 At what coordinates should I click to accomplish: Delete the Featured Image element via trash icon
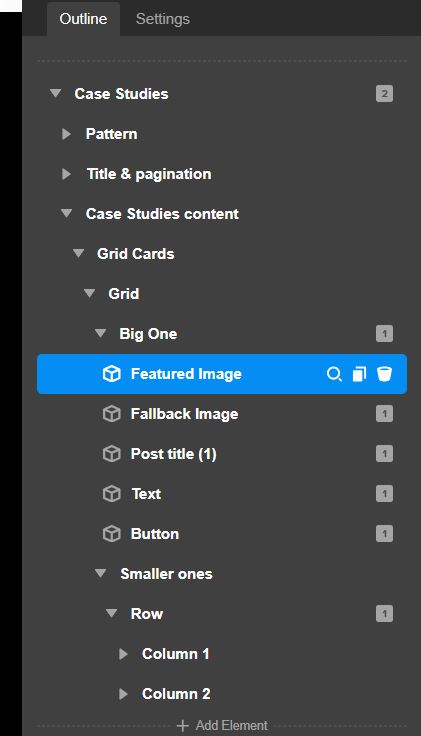[x=384, y=374]
